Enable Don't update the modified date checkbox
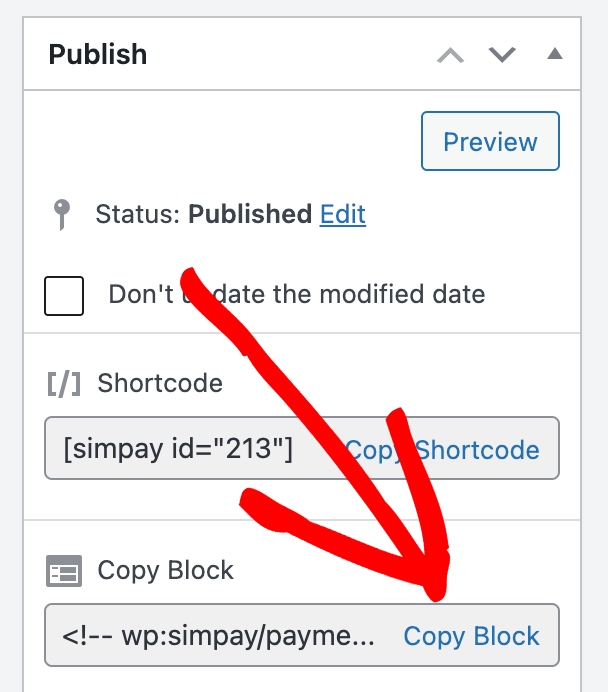 [64, 296]
